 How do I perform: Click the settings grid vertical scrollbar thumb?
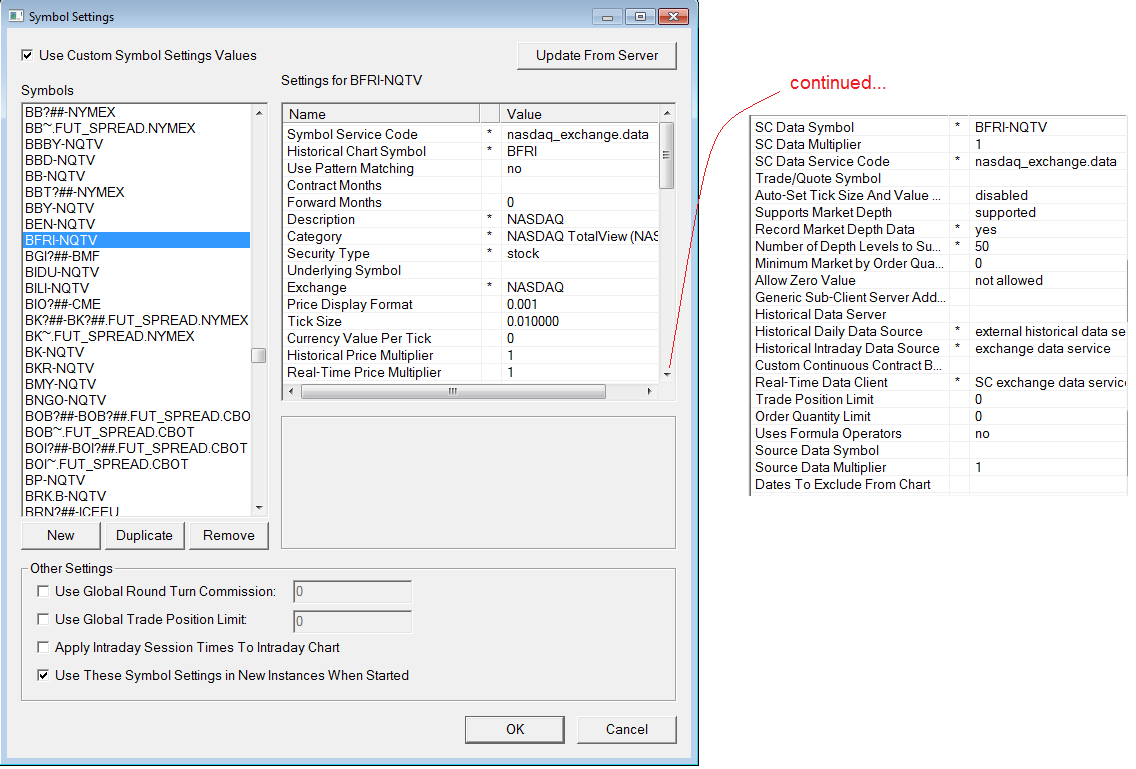pyautogui.click(x=667, y=155)
